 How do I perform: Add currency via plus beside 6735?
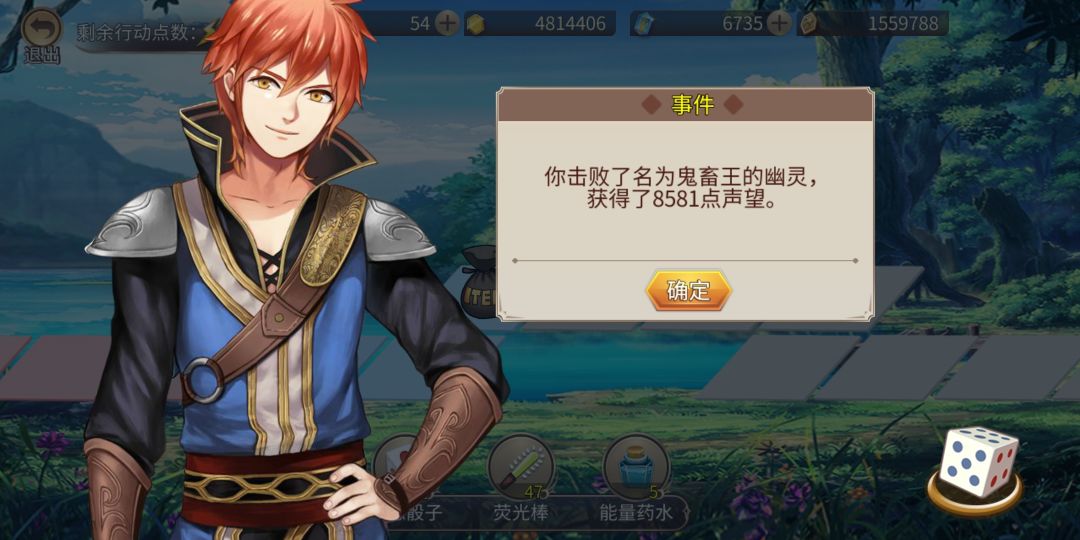[778, 24]
